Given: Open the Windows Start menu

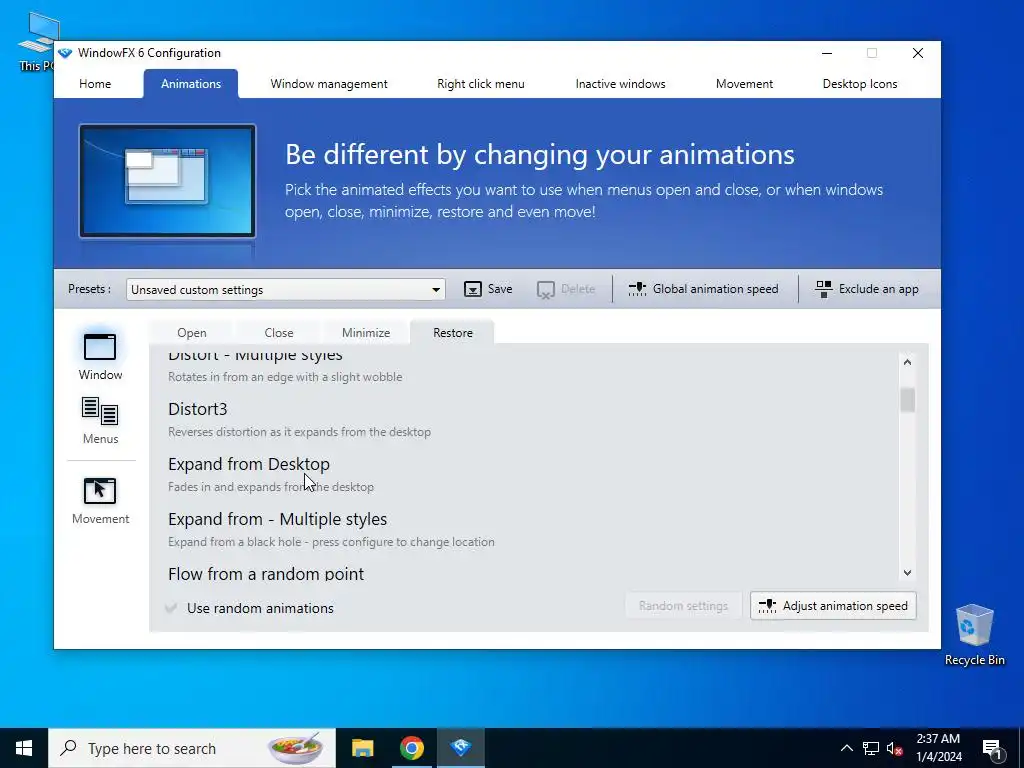Looking at the screenshot, I should click(x=24, y=748).
